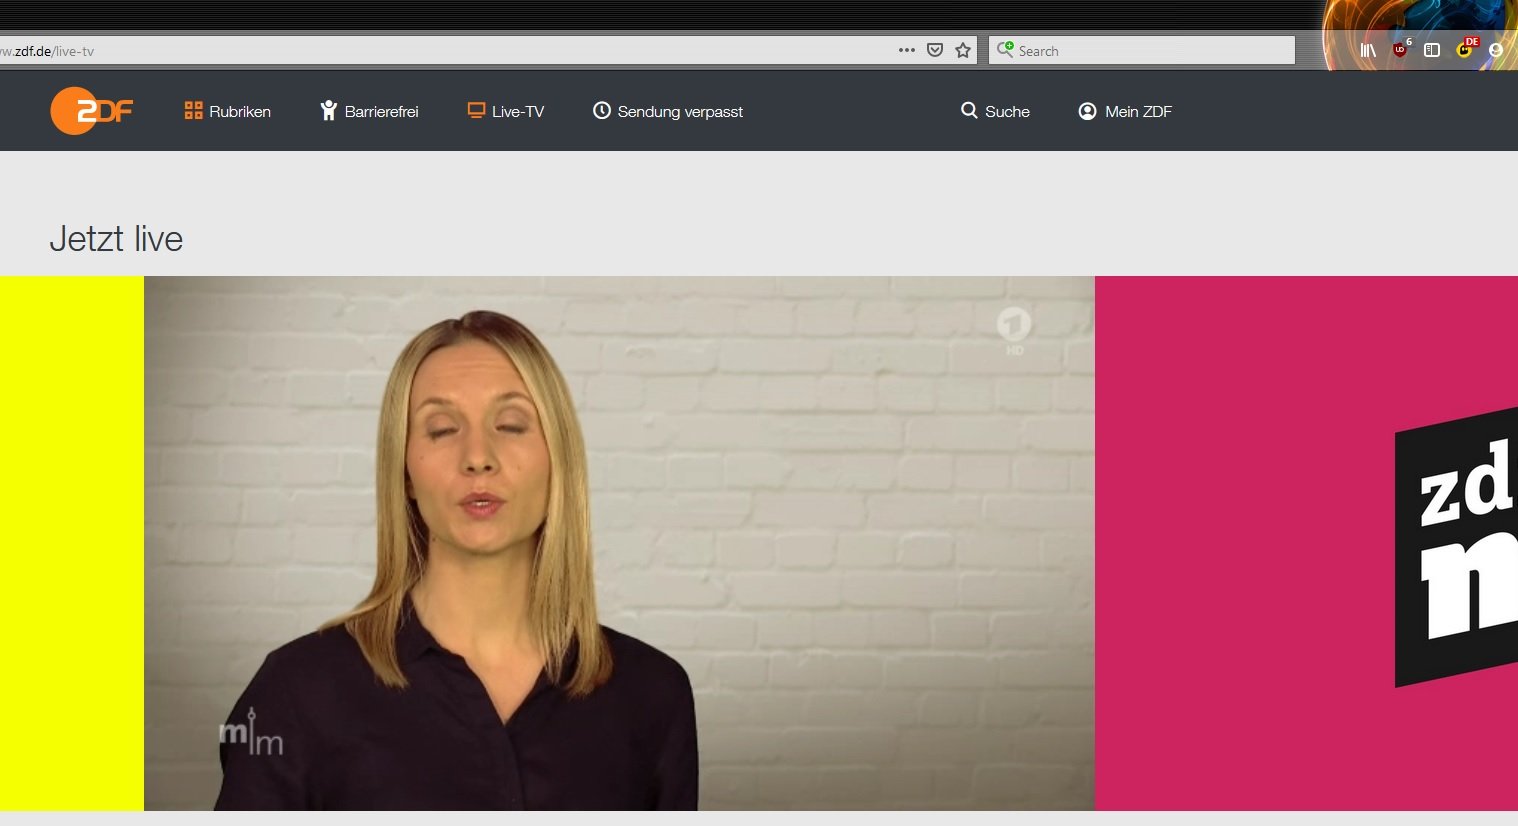
Task: Play the live stream with the blonde presenter
Action: pos(619,543)
